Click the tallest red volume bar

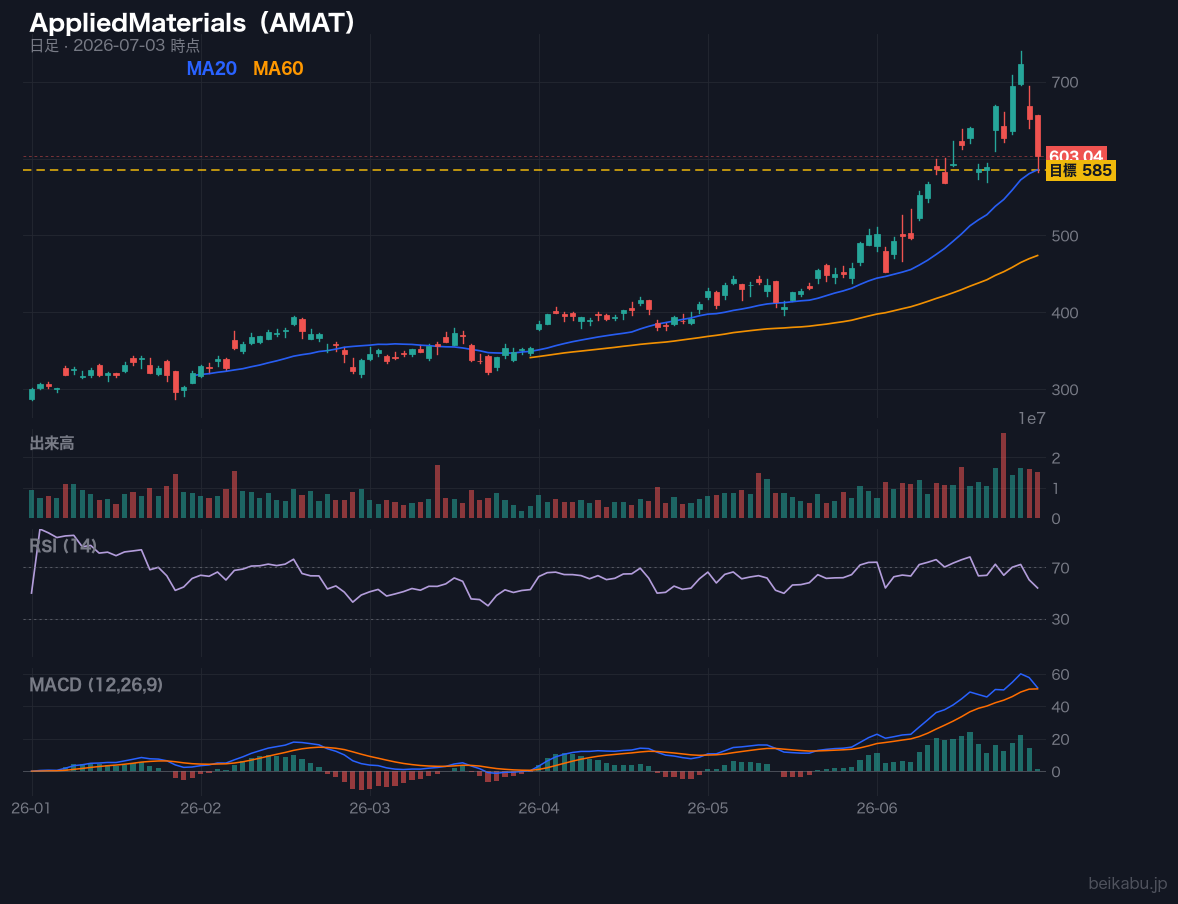coord(1004,476)
